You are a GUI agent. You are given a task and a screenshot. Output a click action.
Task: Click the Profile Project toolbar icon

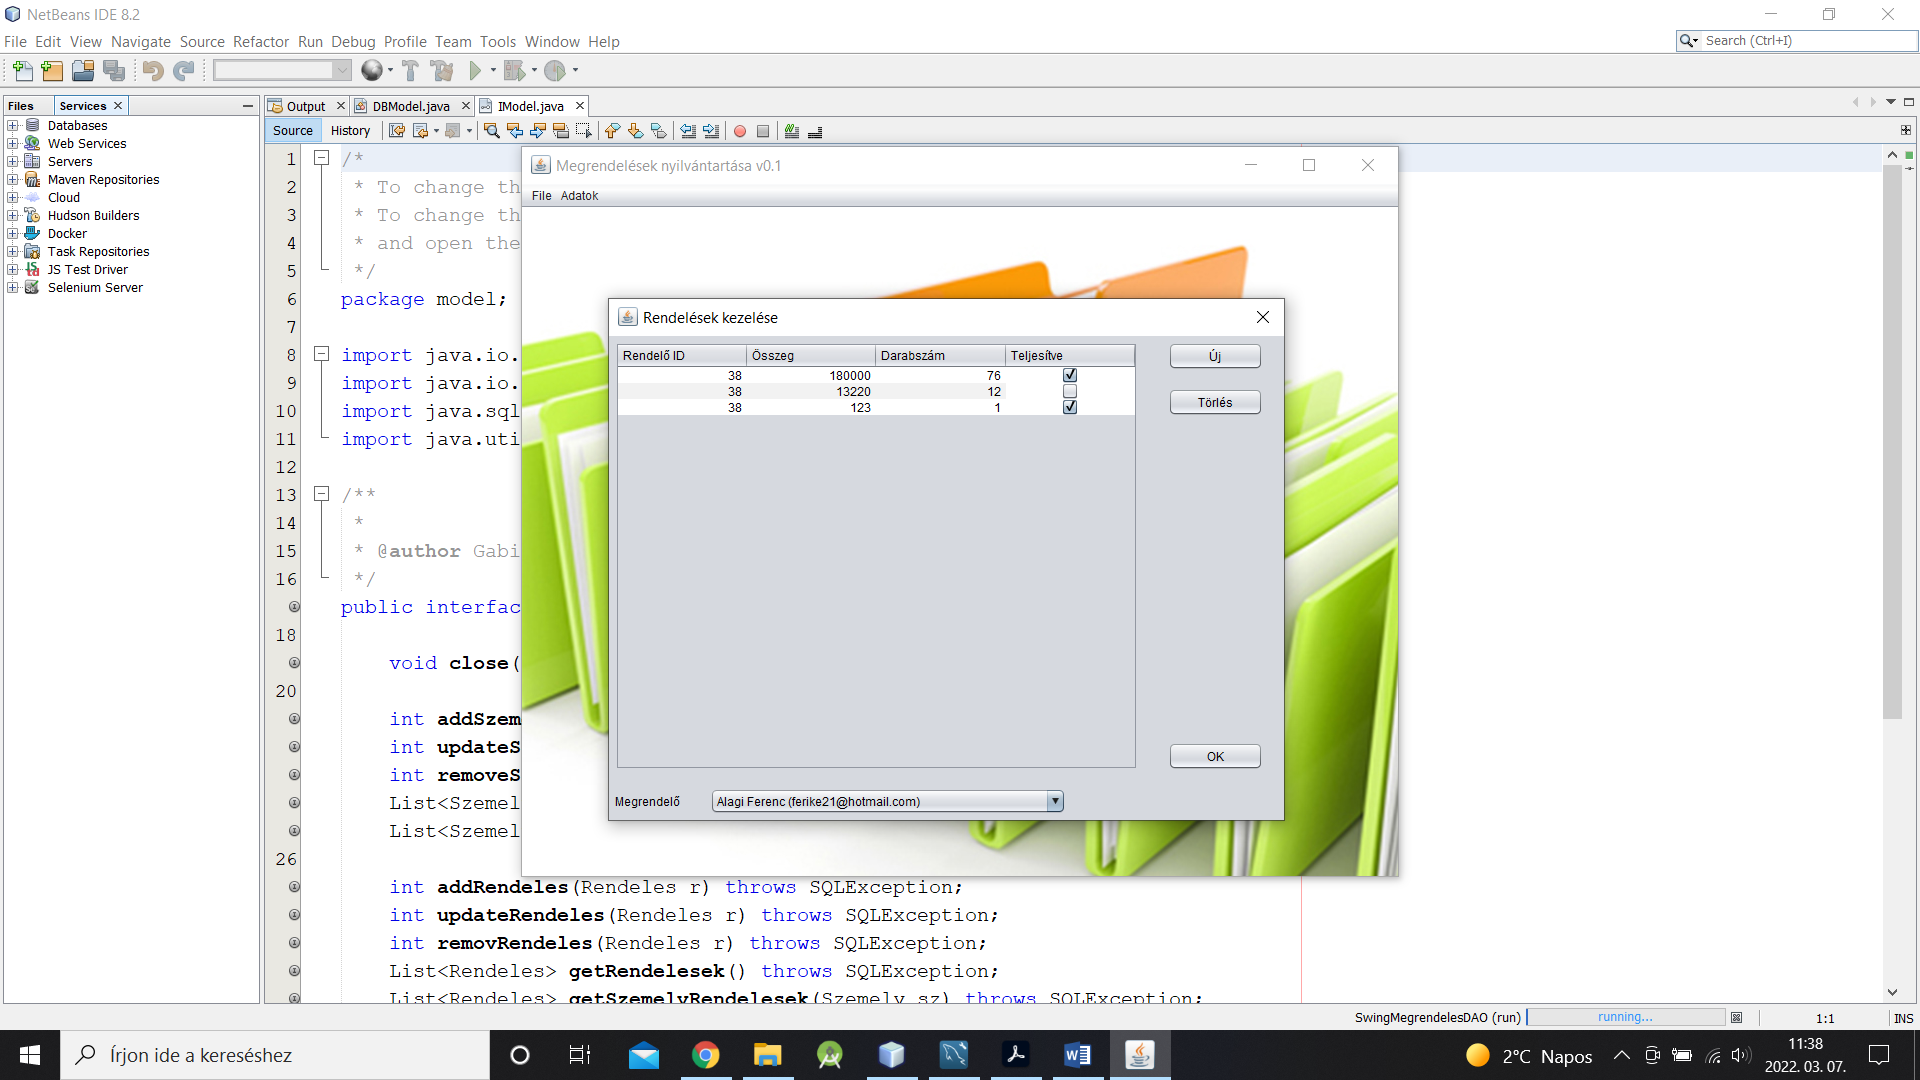[x=555, y=71]
